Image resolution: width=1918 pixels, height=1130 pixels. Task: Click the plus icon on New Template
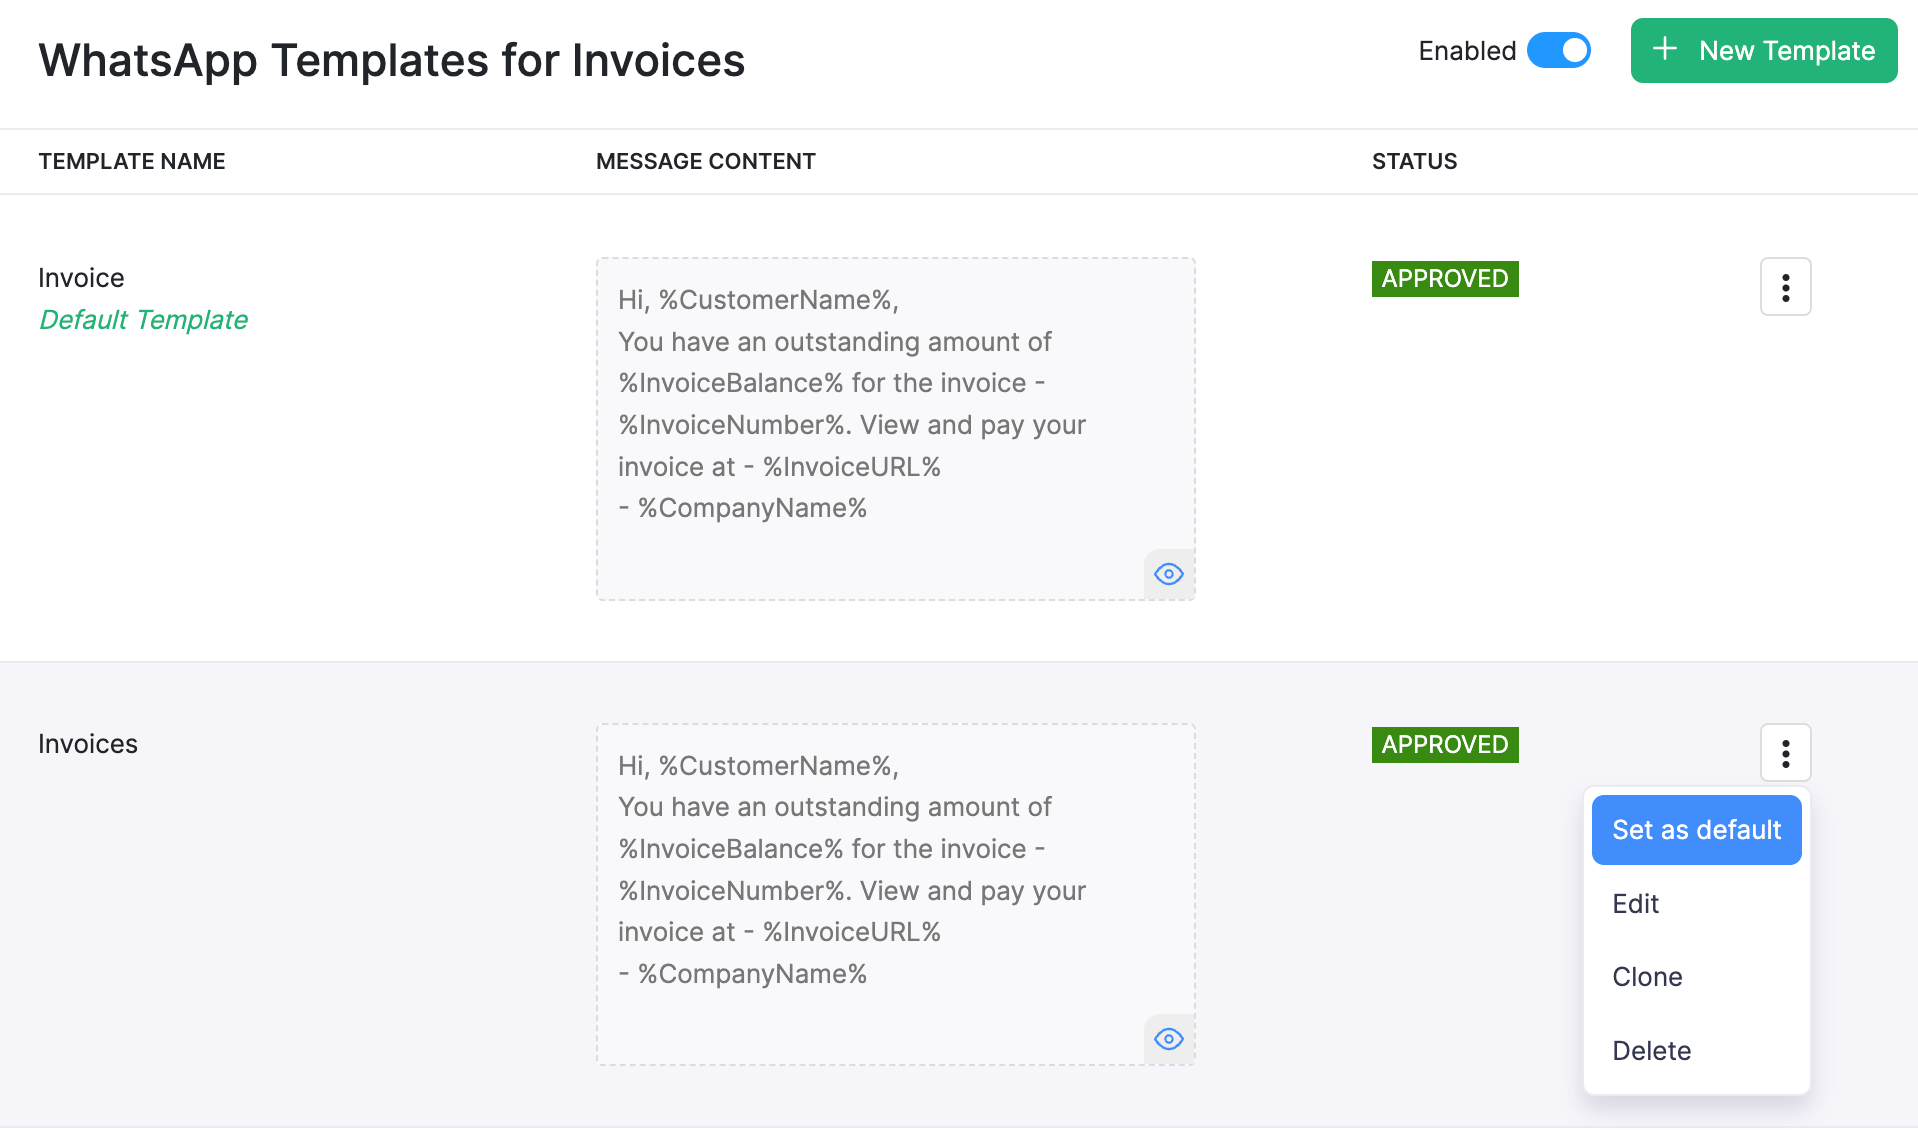tap(1665, 49)
